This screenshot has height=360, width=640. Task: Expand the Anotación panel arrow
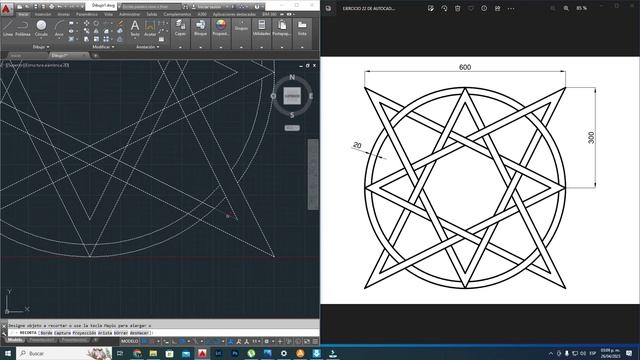click(x=158, y=47)
